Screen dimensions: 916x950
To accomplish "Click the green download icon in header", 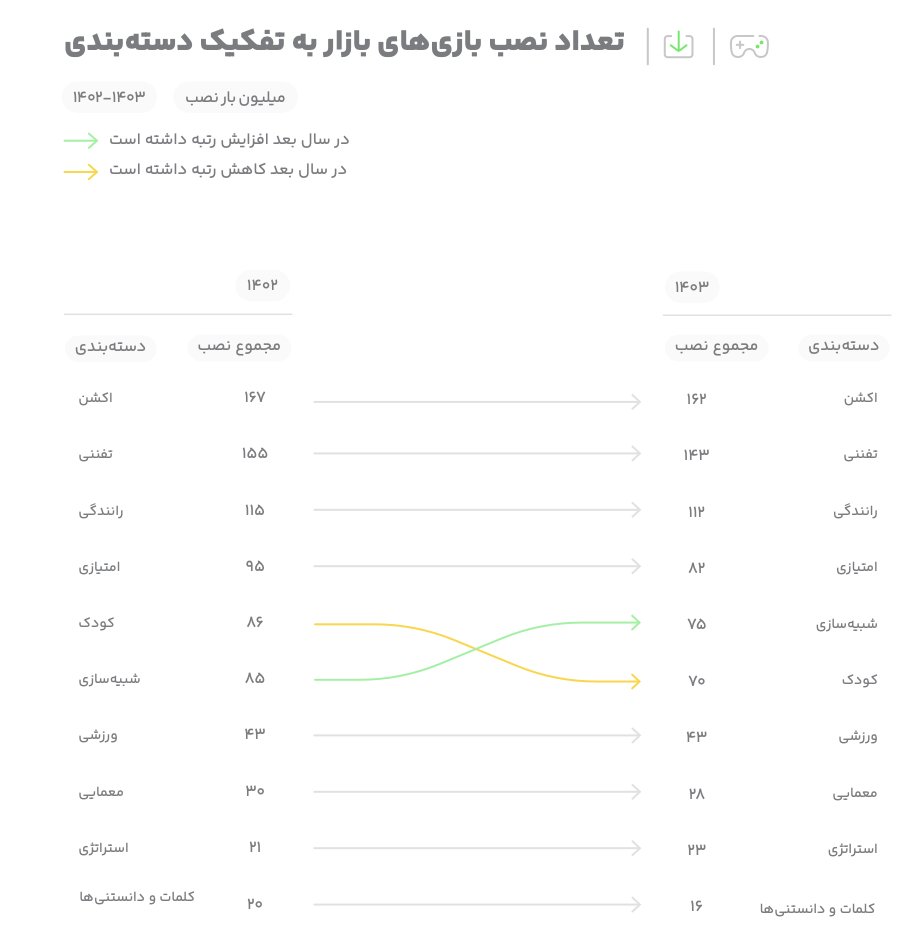I will pos(679,45).
